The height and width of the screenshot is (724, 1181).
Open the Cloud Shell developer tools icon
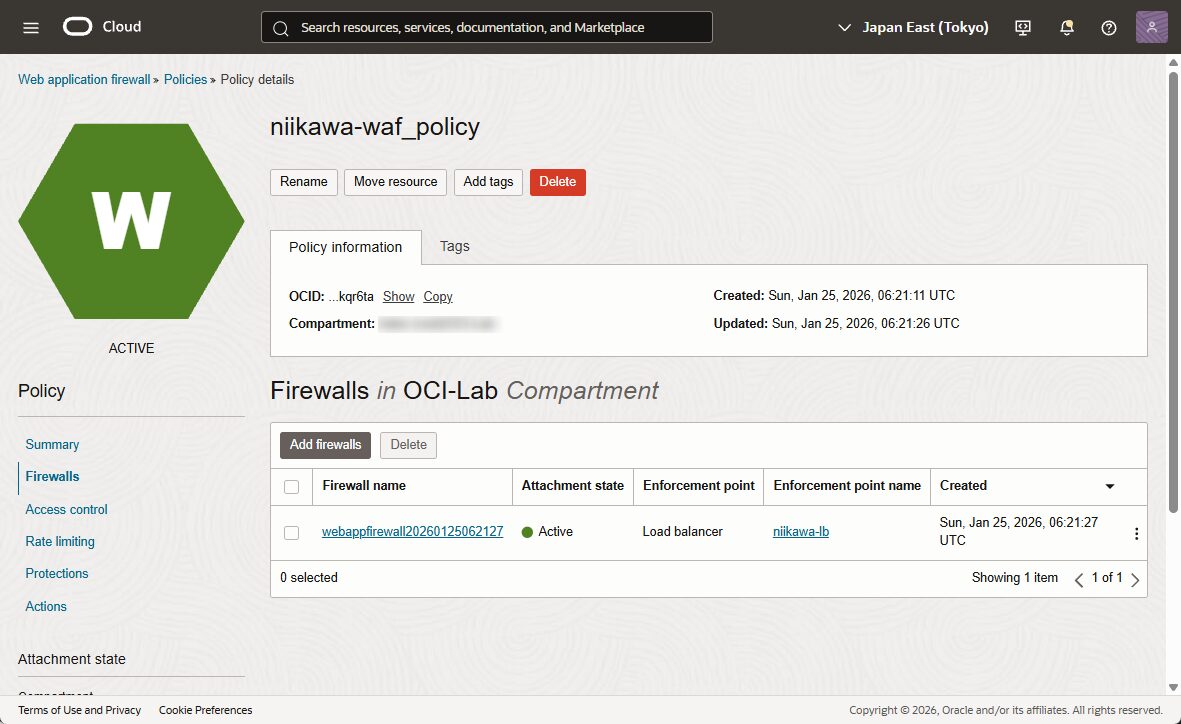[1023, 27]
